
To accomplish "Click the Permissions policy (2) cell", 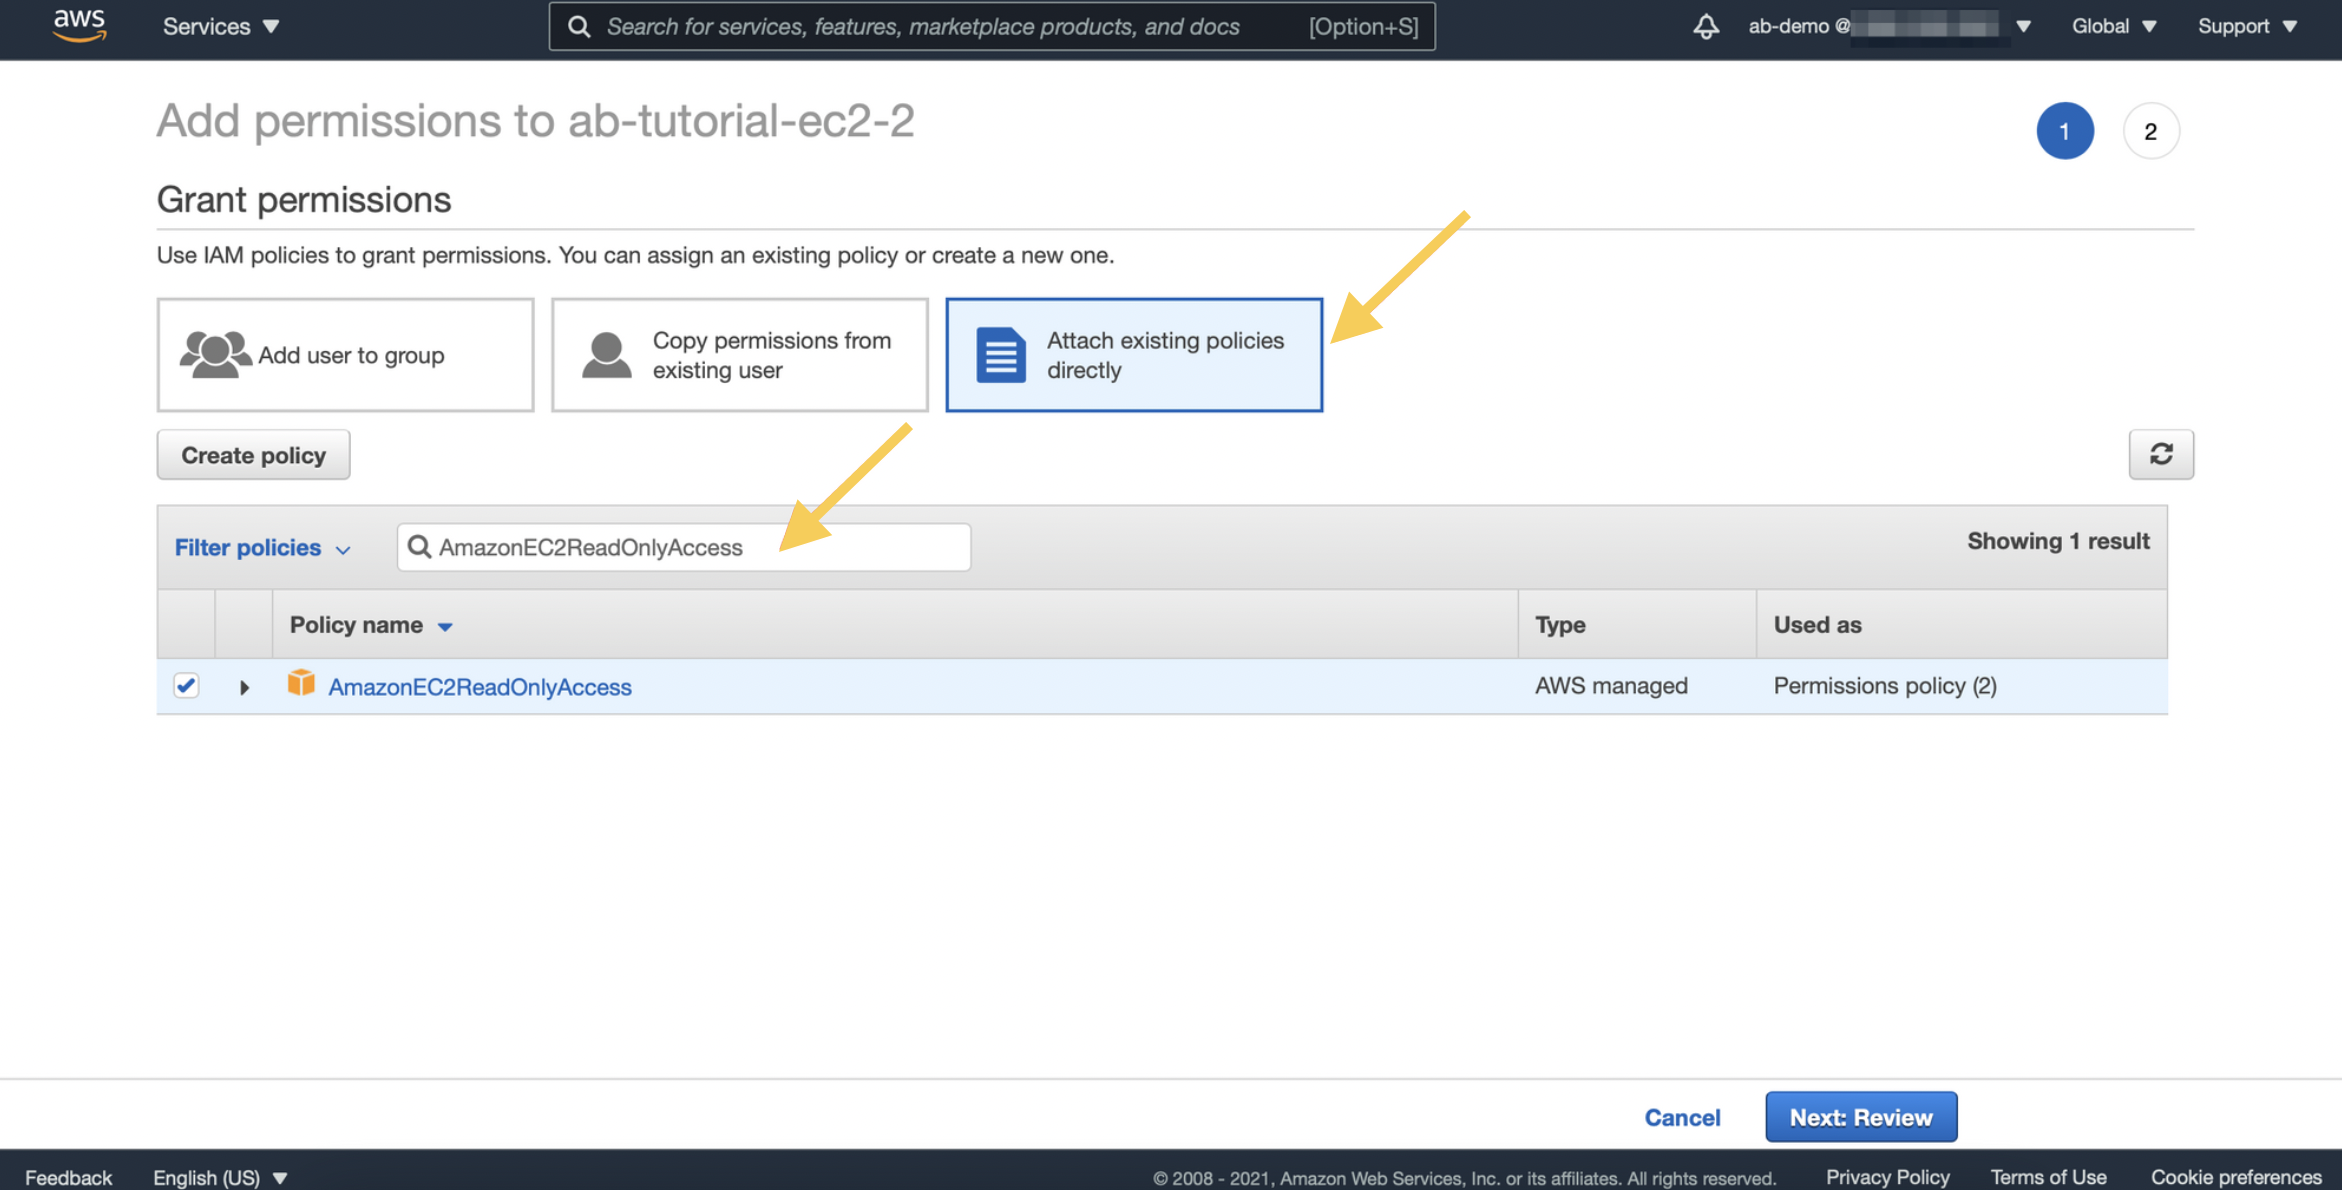I will pyautogui.click(x=1885, y=686).
